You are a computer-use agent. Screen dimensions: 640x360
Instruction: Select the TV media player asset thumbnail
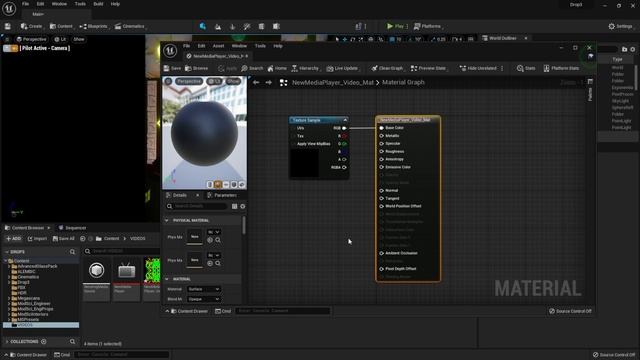(127, 271)
